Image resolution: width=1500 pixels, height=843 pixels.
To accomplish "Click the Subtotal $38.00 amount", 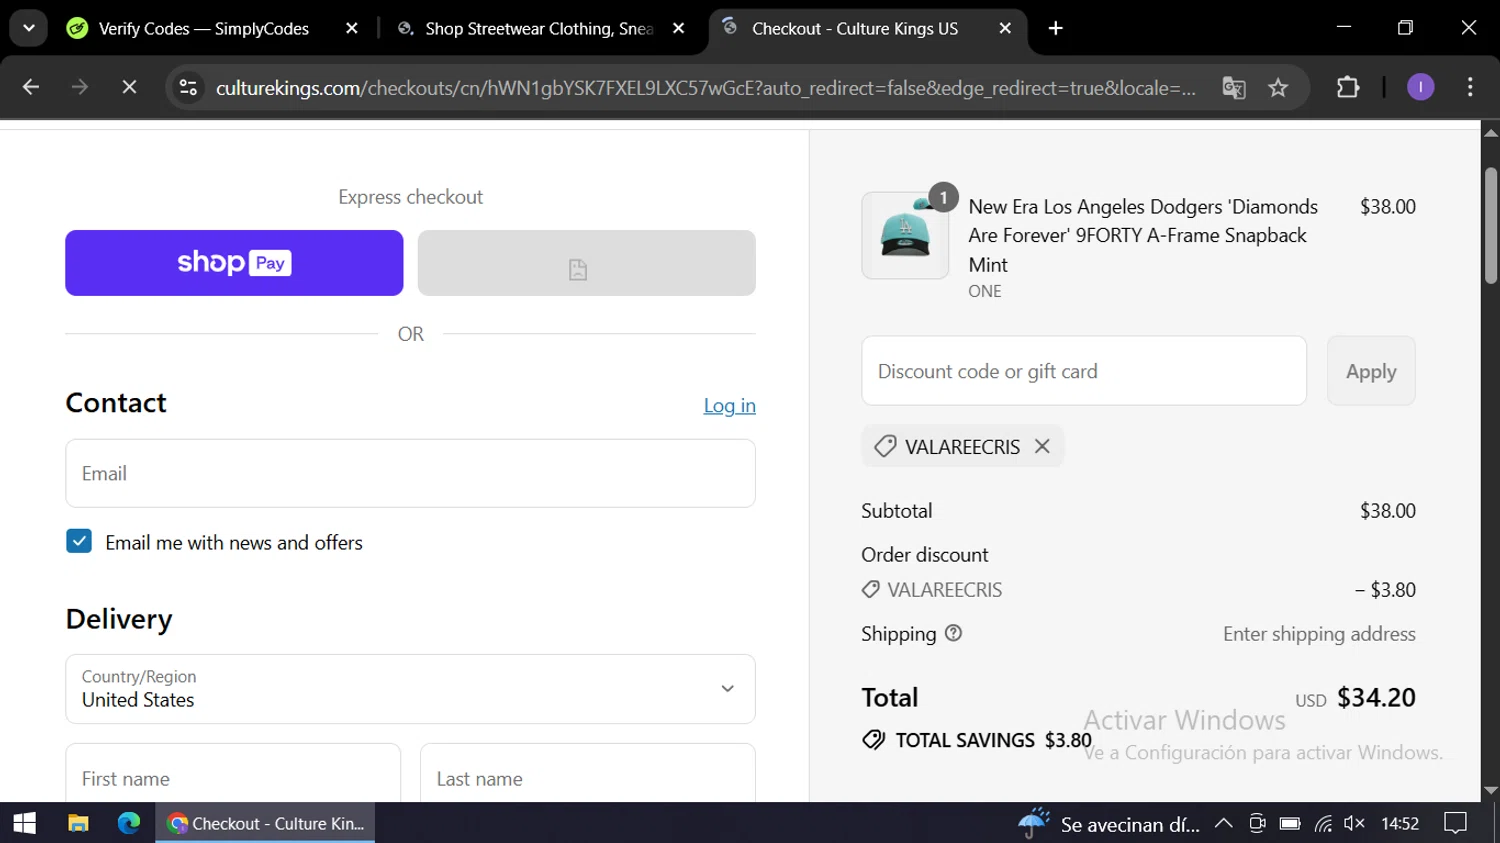I will 1387,511.
